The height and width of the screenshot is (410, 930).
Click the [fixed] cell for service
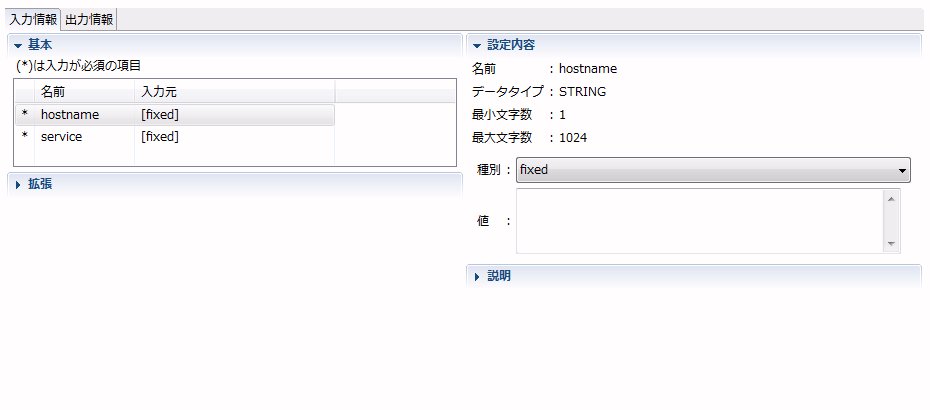[x=160, y=136]
